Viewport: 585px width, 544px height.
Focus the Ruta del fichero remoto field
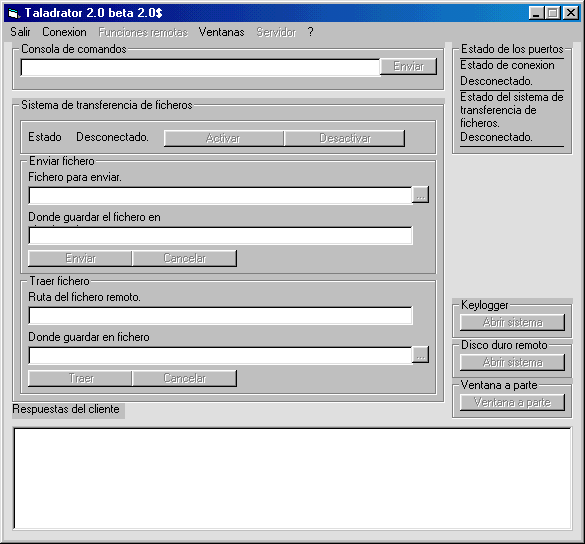point(220,316)
